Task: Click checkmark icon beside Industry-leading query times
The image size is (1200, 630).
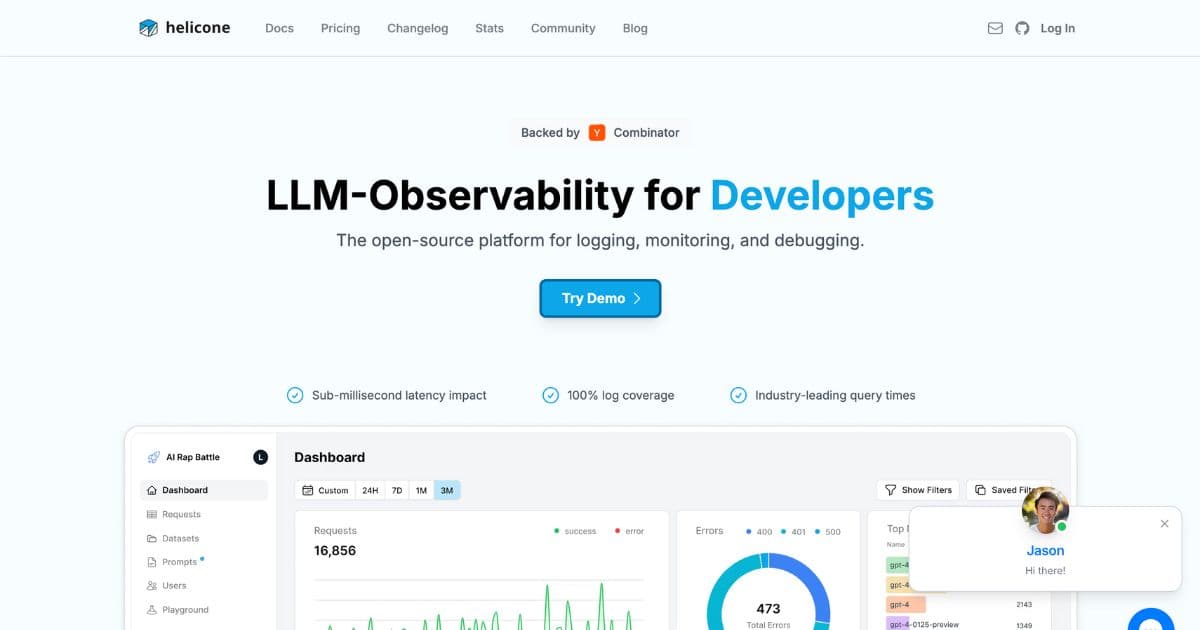Action: point(738,395)
